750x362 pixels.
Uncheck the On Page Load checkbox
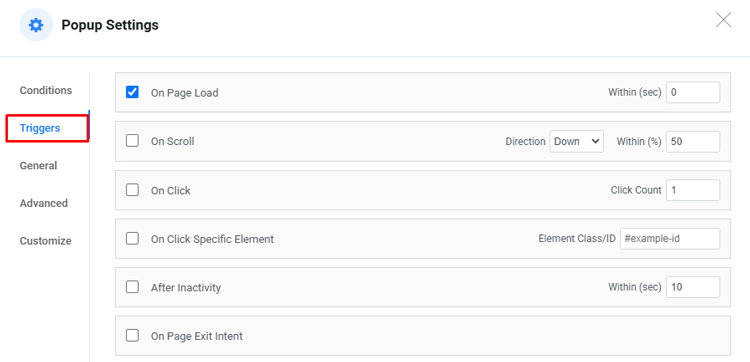132,92
